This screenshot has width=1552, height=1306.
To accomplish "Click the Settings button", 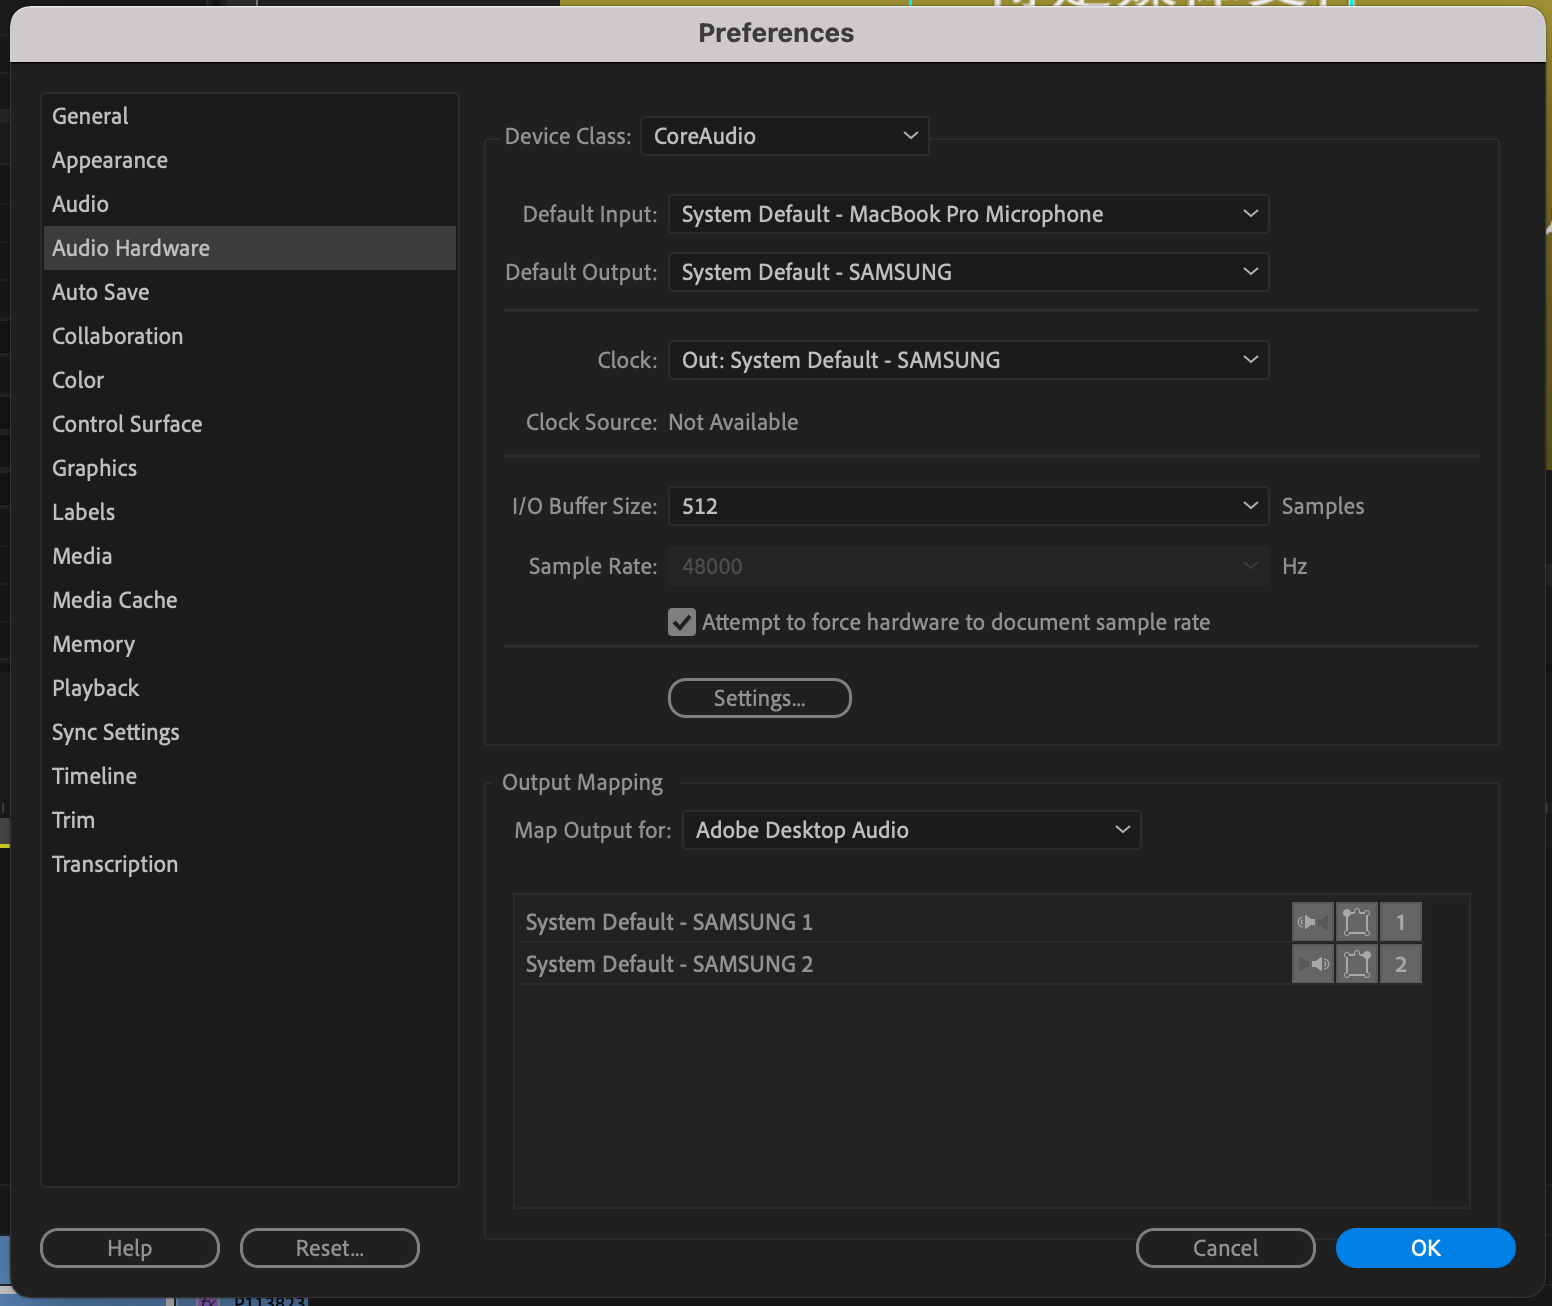I will pyautogui.click(x=759, y=697).
